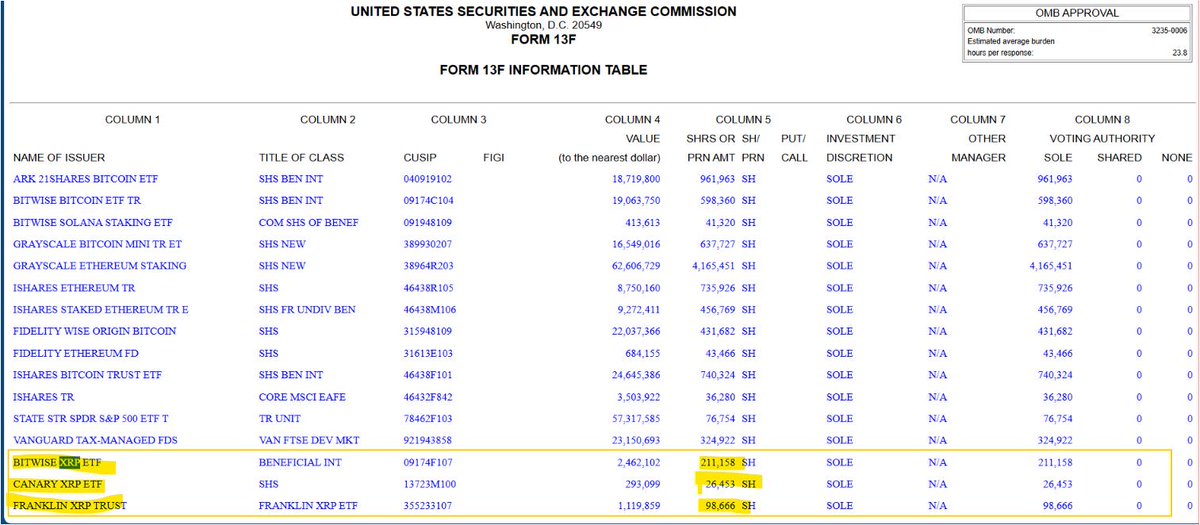The width and height of the screenshot is (1200, 525).
Task: Click SHS FR UNDIV BEN class title
Action: pos(307,310)
